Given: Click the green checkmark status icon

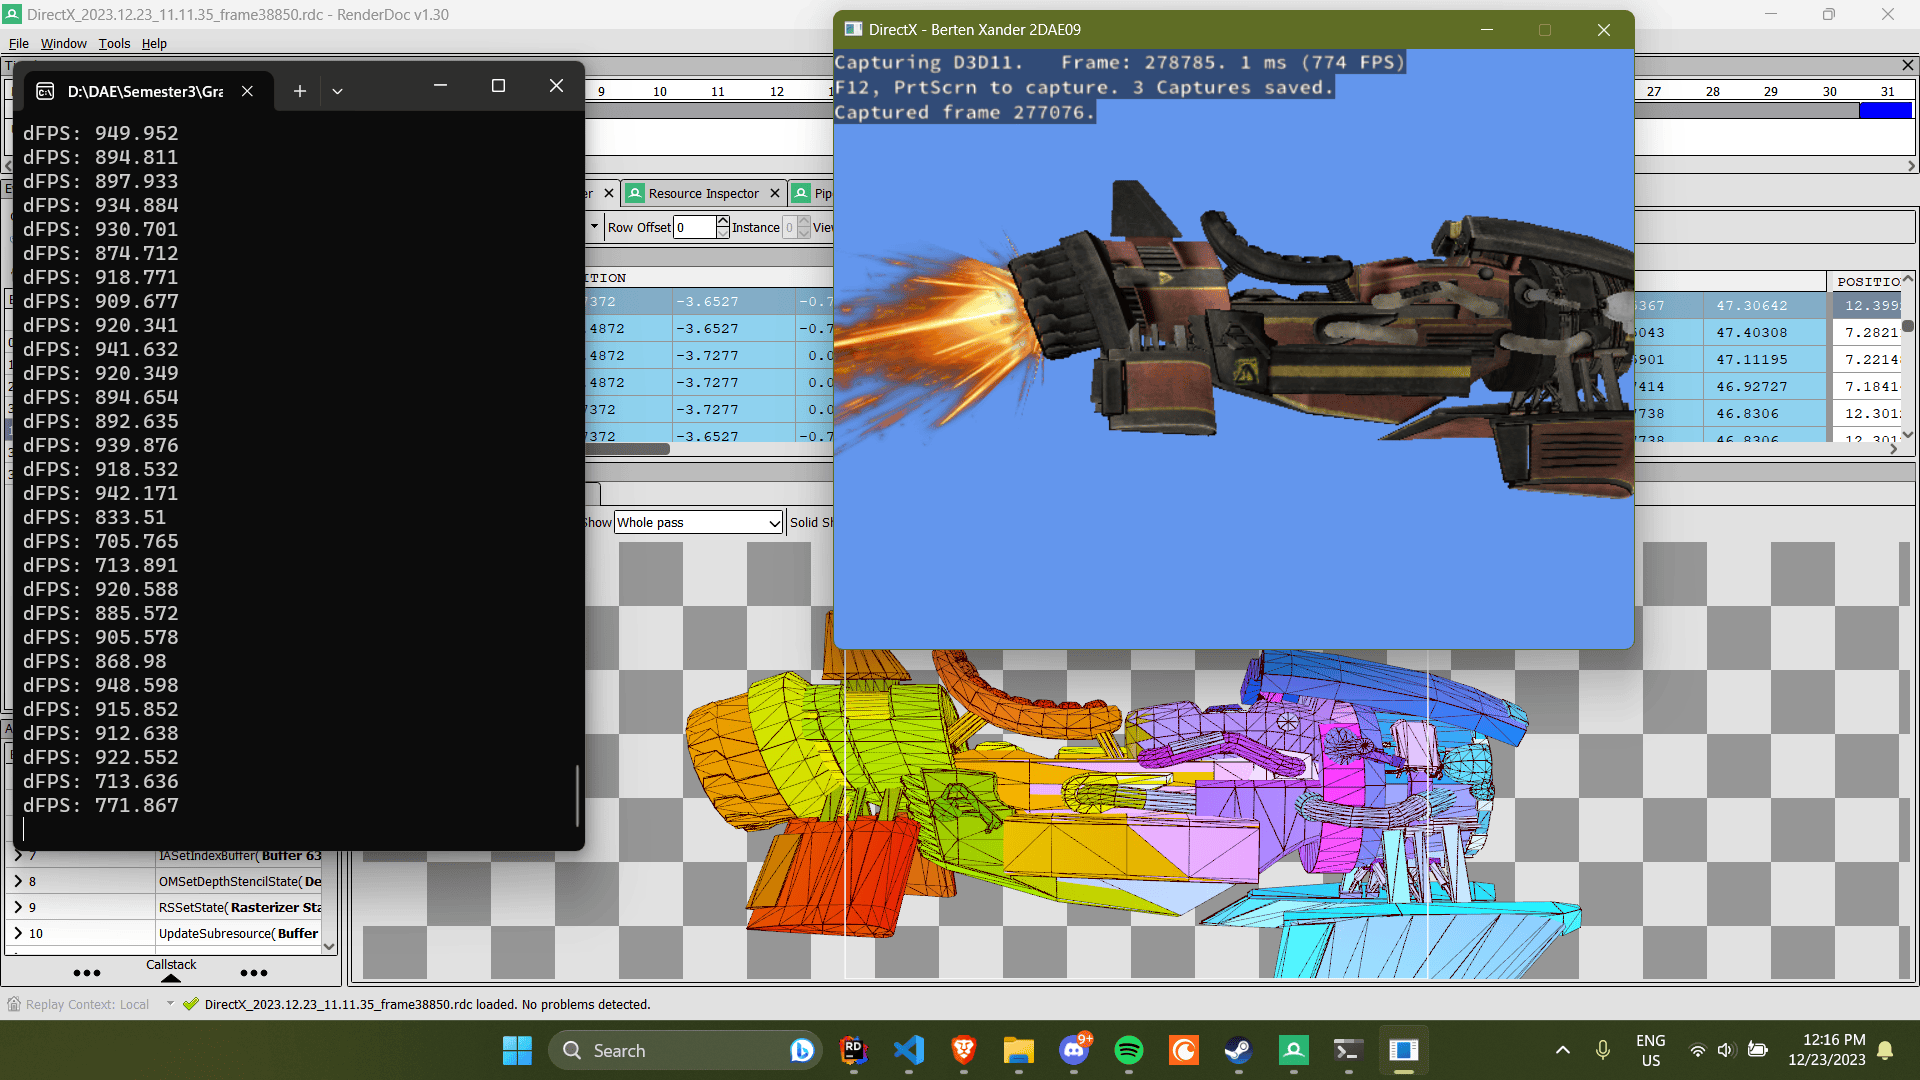Looking at the screenshot, I should point(191,1004).
